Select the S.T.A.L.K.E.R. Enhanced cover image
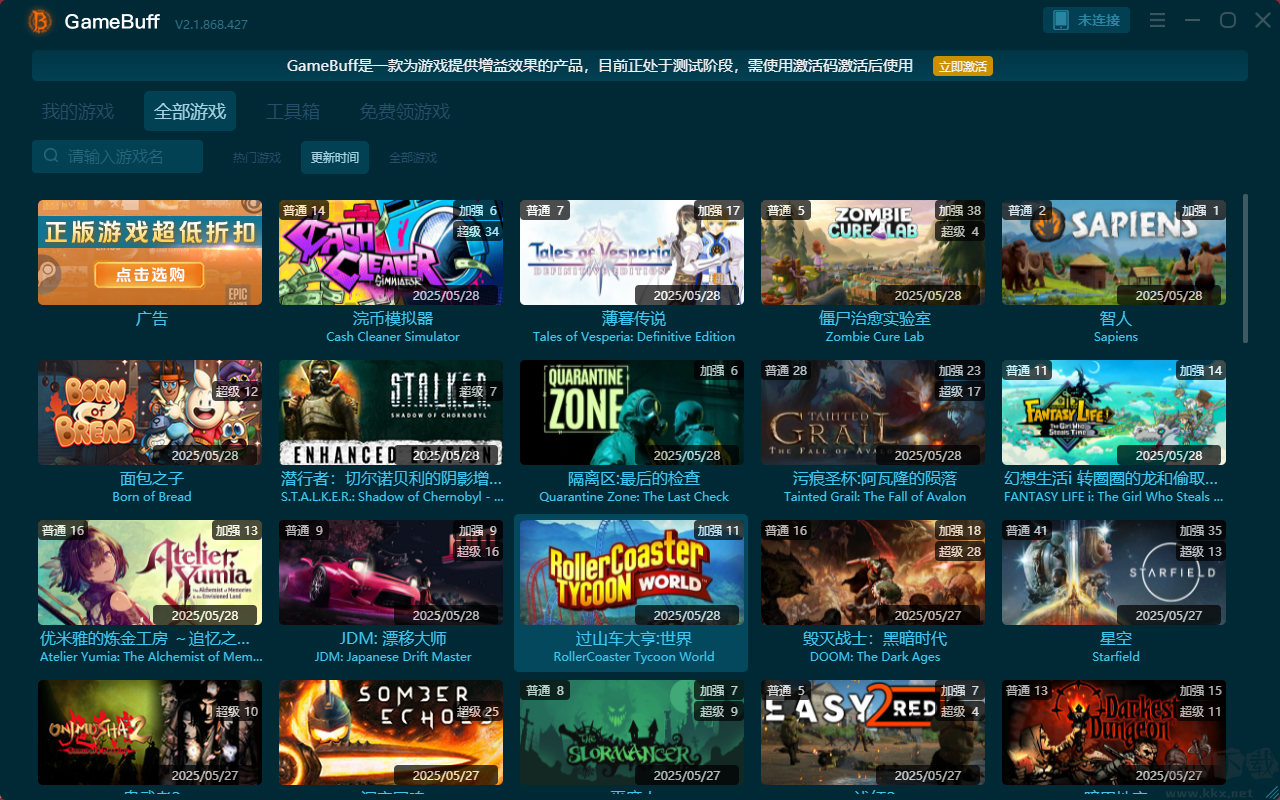This screenshot has height=800, width=1280. tap(391, 412)
